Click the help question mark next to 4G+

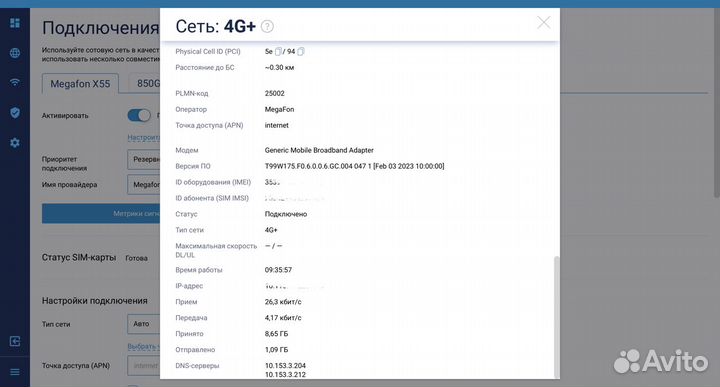point(267,27)
